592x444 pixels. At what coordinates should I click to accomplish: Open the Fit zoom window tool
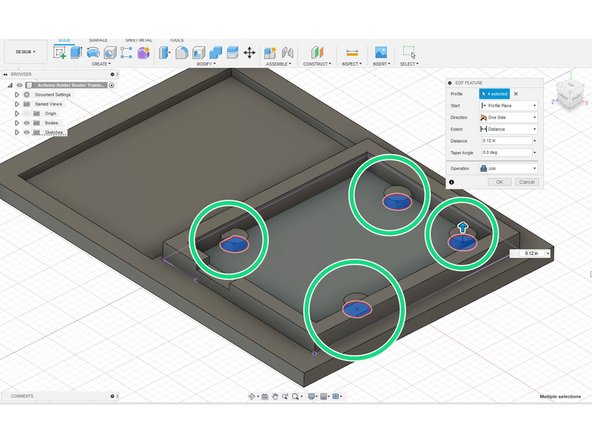click(x=295, y=396)
